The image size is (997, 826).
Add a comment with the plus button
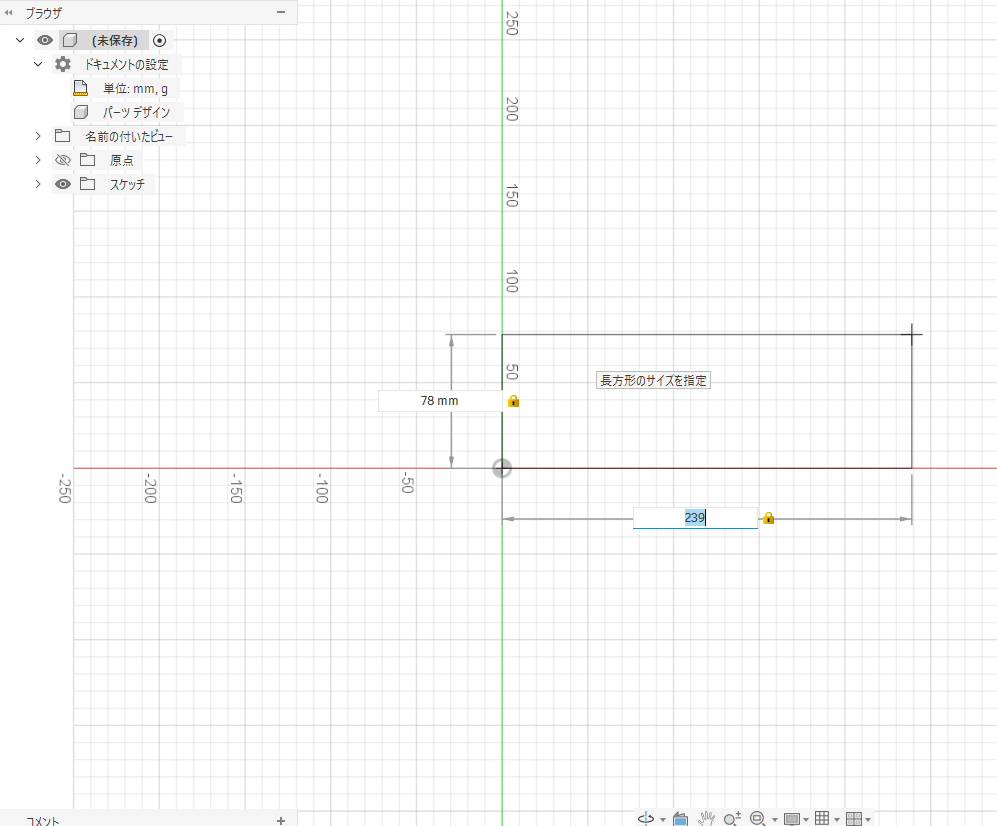pyautogui.click(x=281, y=821)
